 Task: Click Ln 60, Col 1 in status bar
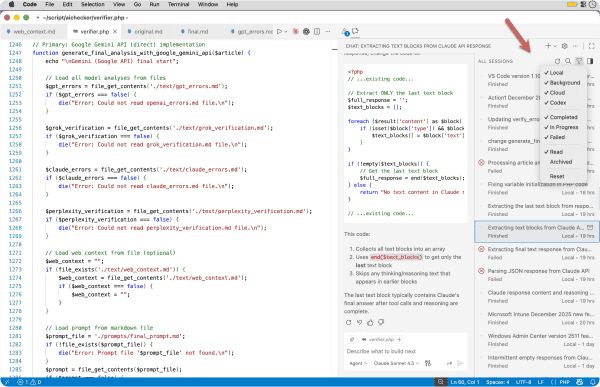(x=465, y=382)
